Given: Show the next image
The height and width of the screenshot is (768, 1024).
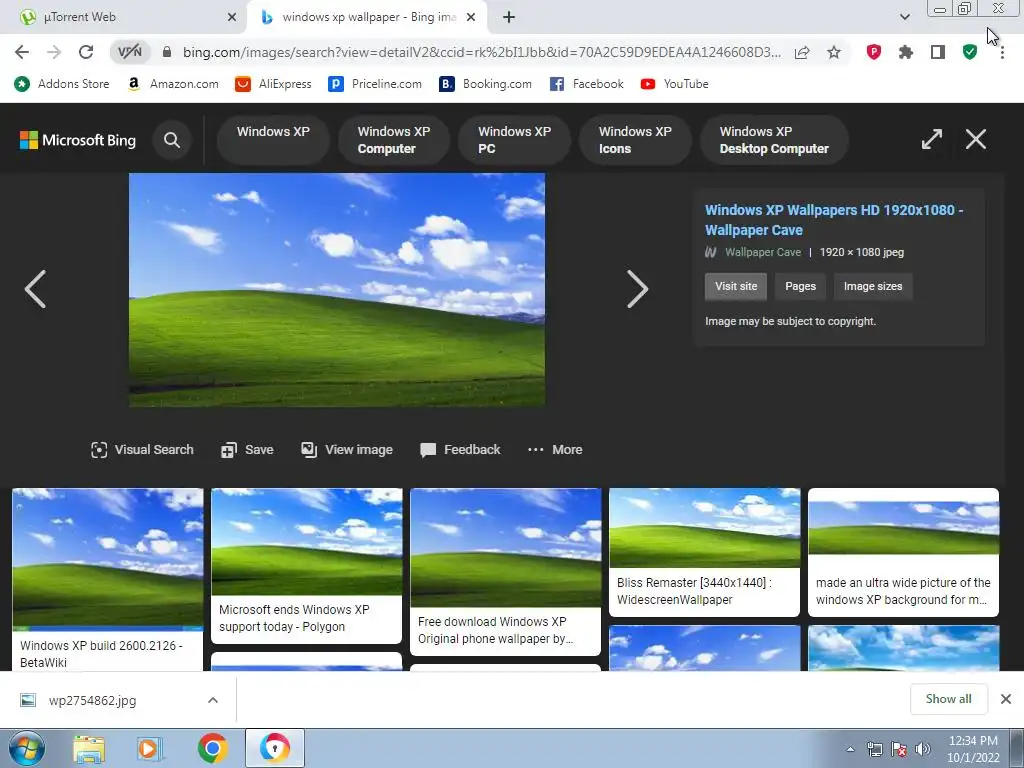Looking at the screenshot, I should click(637, 289).
